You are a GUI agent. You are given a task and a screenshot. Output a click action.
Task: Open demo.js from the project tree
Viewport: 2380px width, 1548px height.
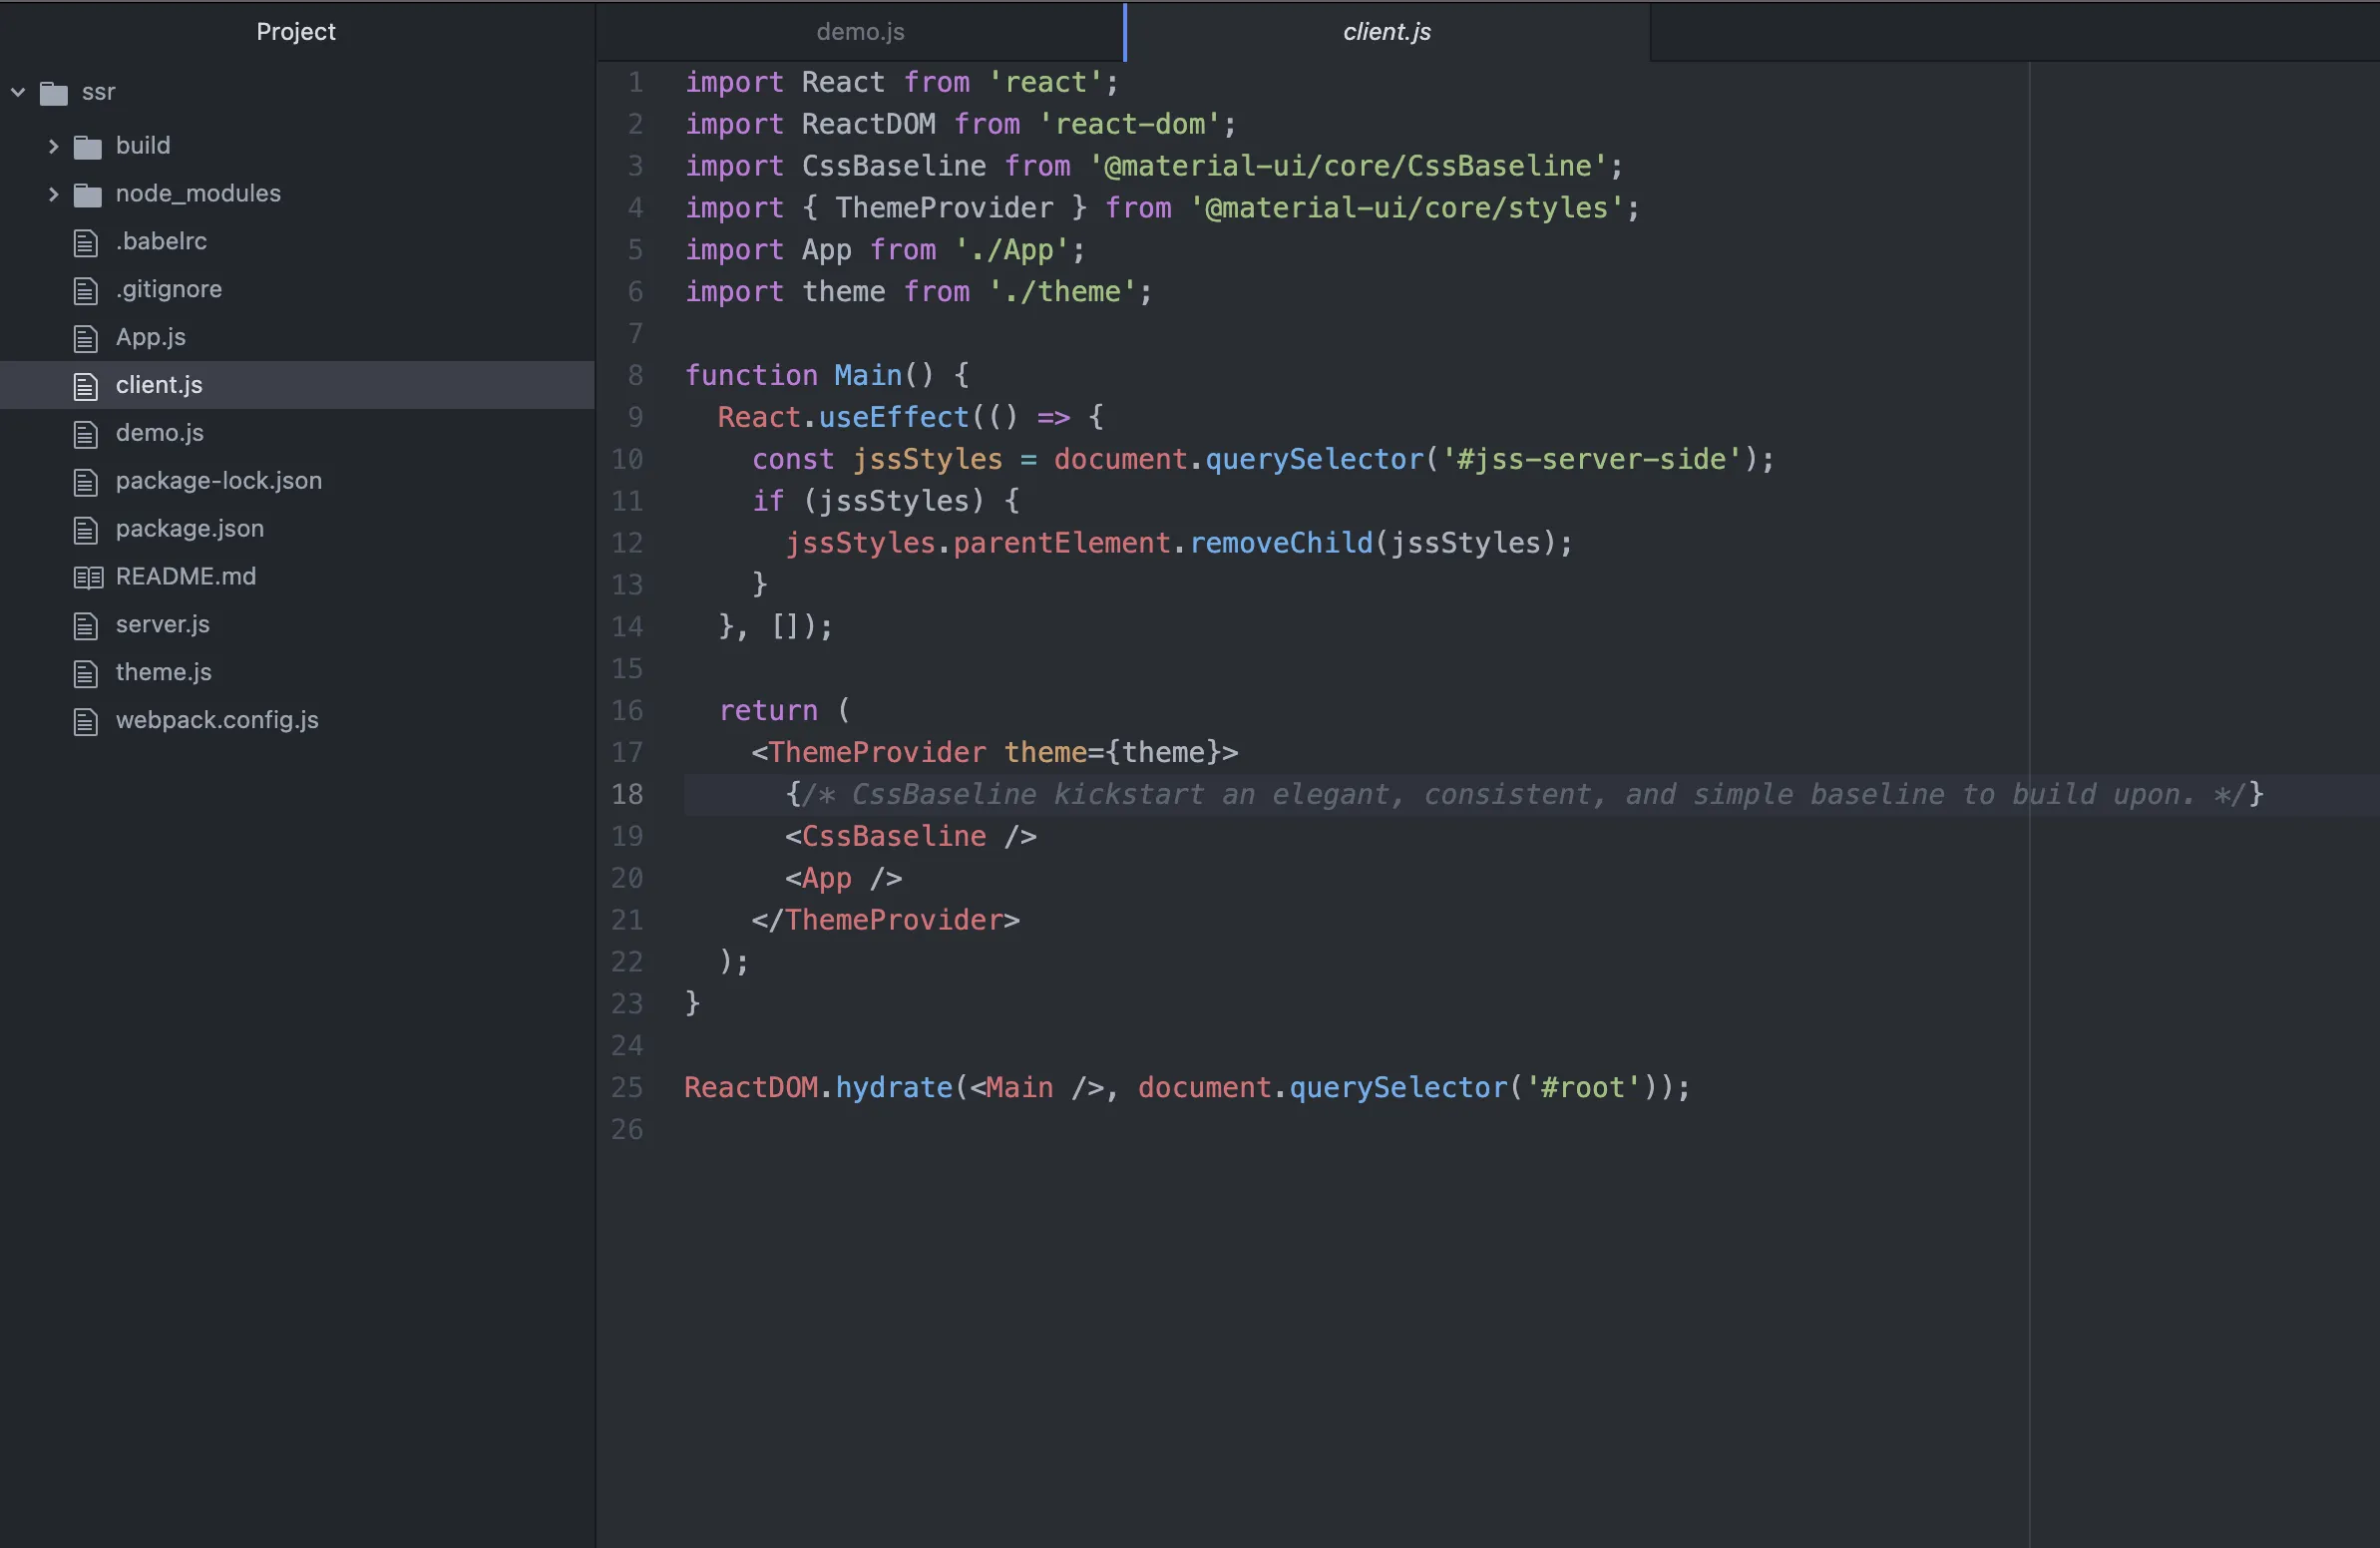point(159,433)
